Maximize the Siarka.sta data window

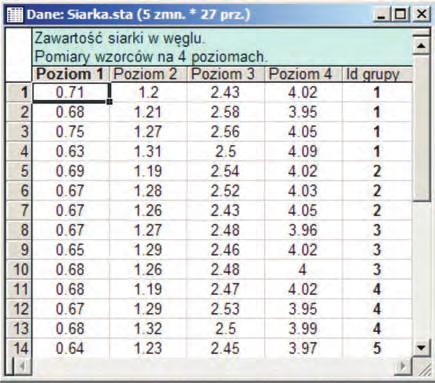pyautogui.click(x=401, y=15)
